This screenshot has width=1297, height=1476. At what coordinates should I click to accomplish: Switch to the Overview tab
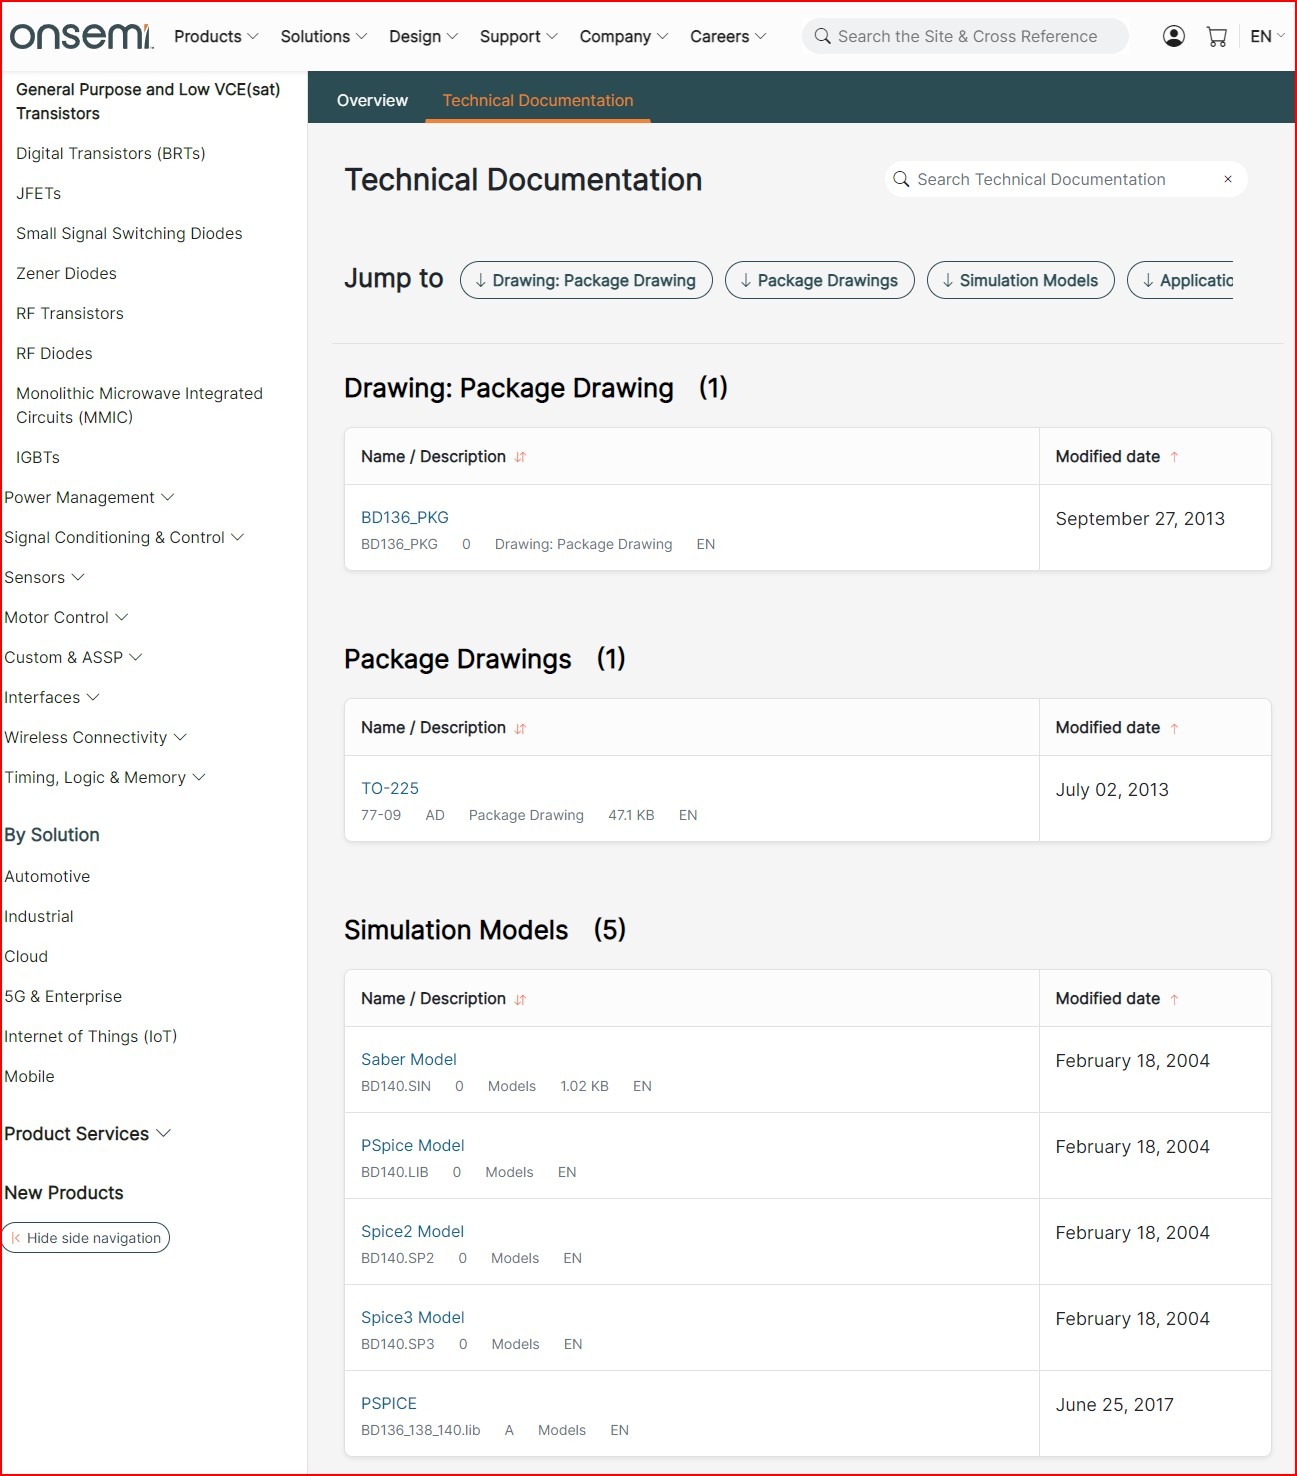[x=372, y=100]
